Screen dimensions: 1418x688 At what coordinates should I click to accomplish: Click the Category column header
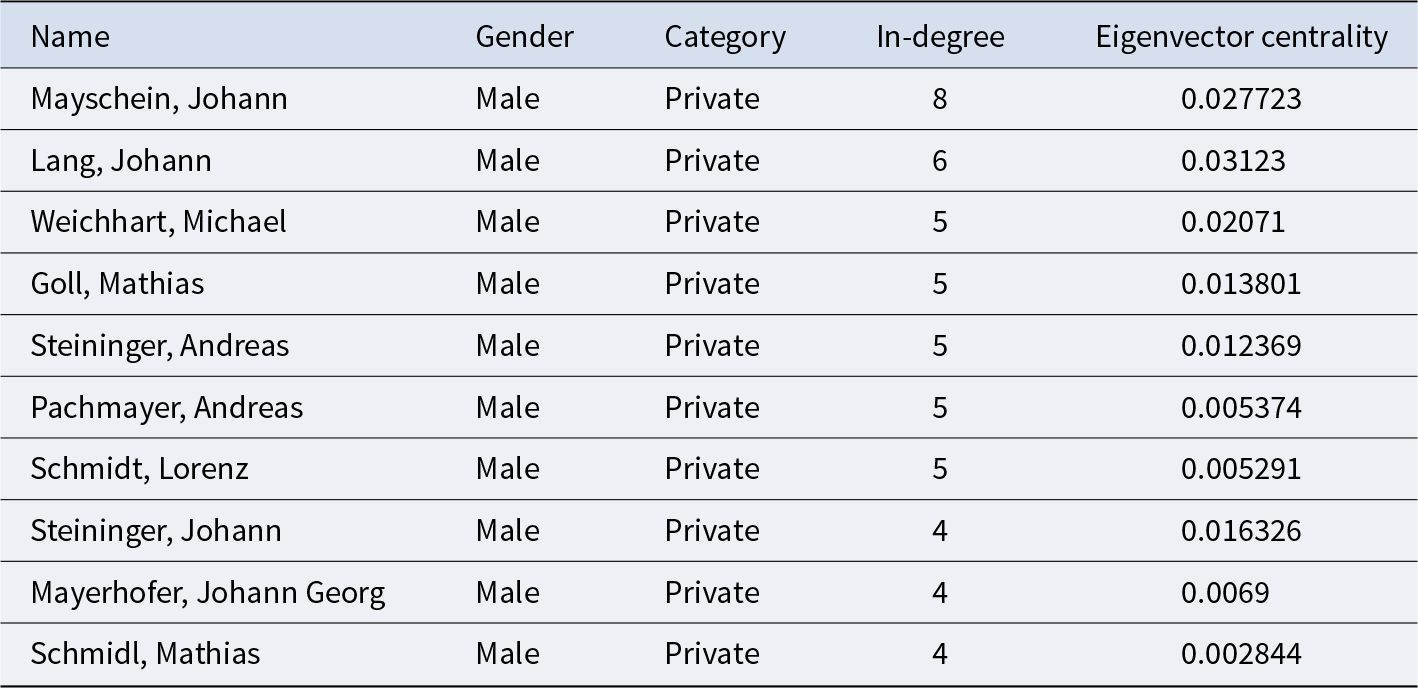coord(725,37)
